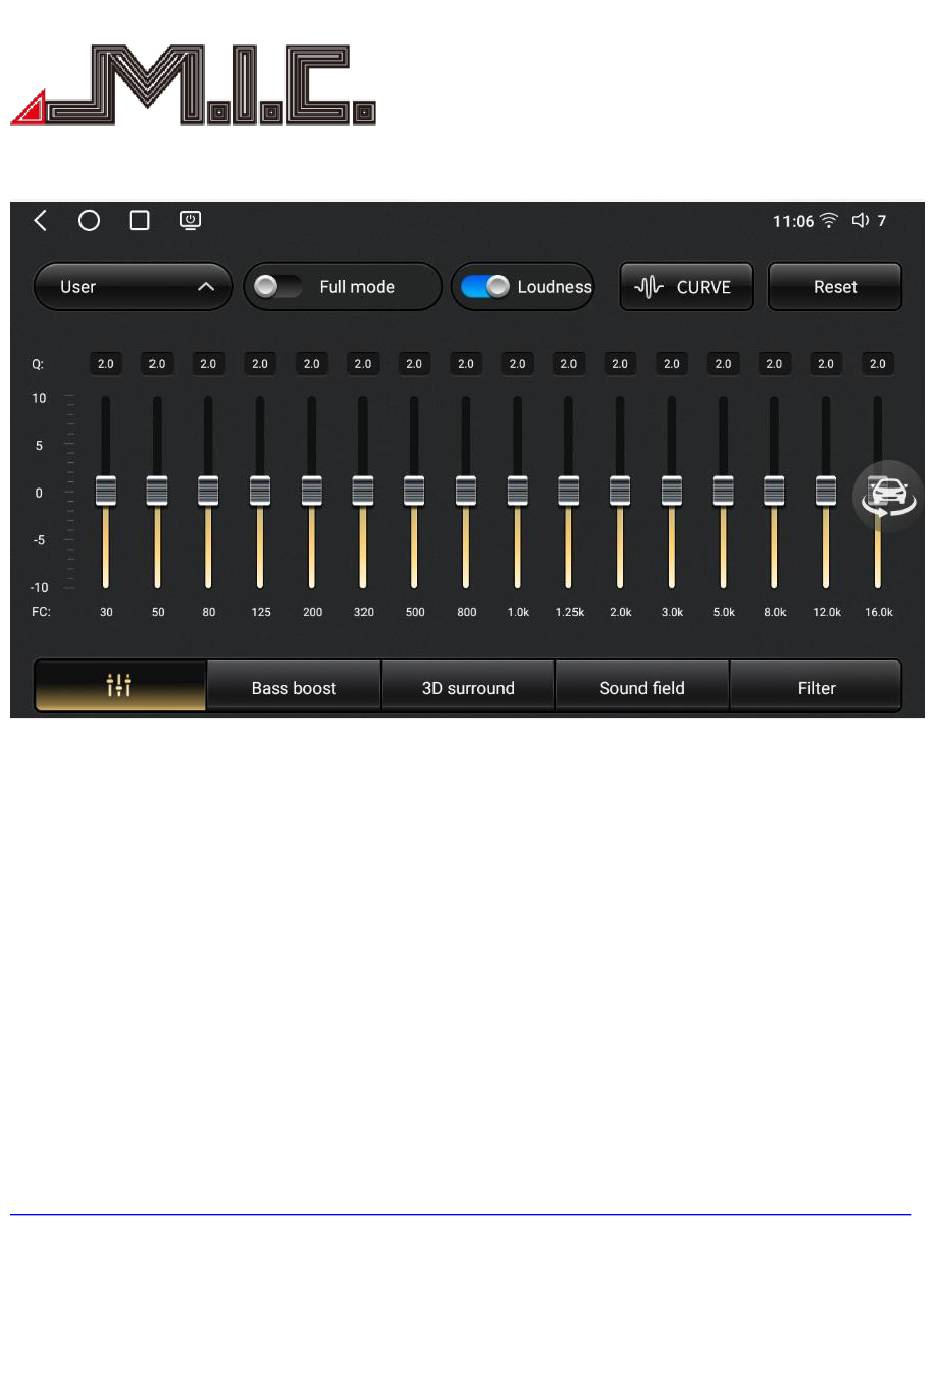Click the CURVE button
Viewport: 950px width, 1389px height.
tap(686, 287)
